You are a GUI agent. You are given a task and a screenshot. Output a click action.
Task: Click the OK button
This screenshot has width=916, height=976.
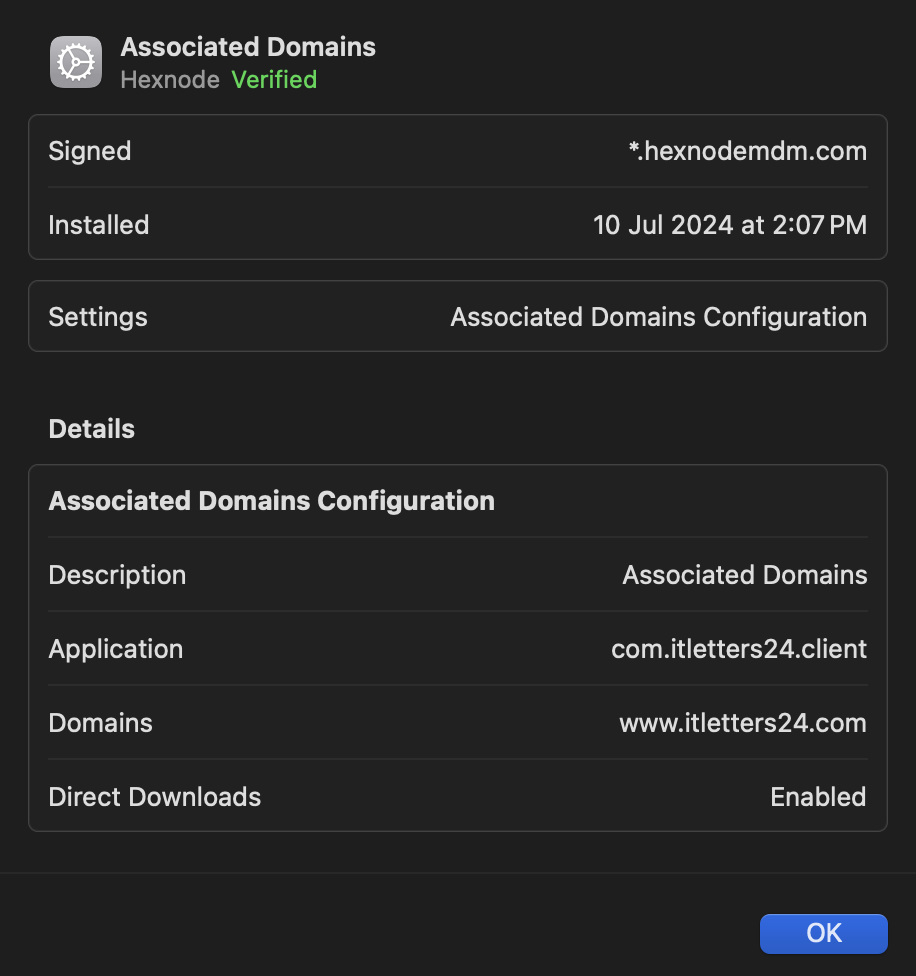click(823, 933)
